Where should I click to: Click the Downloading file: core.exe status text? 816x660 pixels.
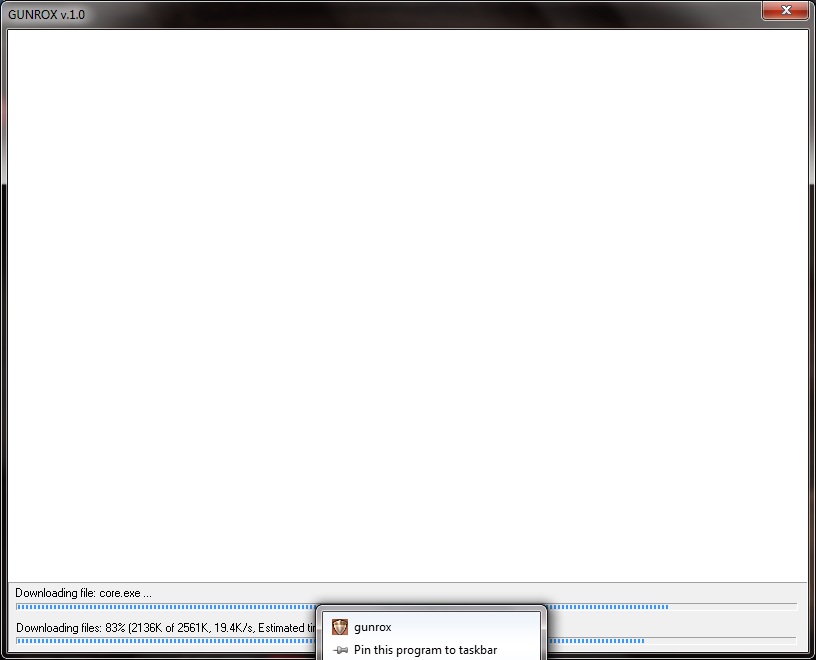click(83, 593)
